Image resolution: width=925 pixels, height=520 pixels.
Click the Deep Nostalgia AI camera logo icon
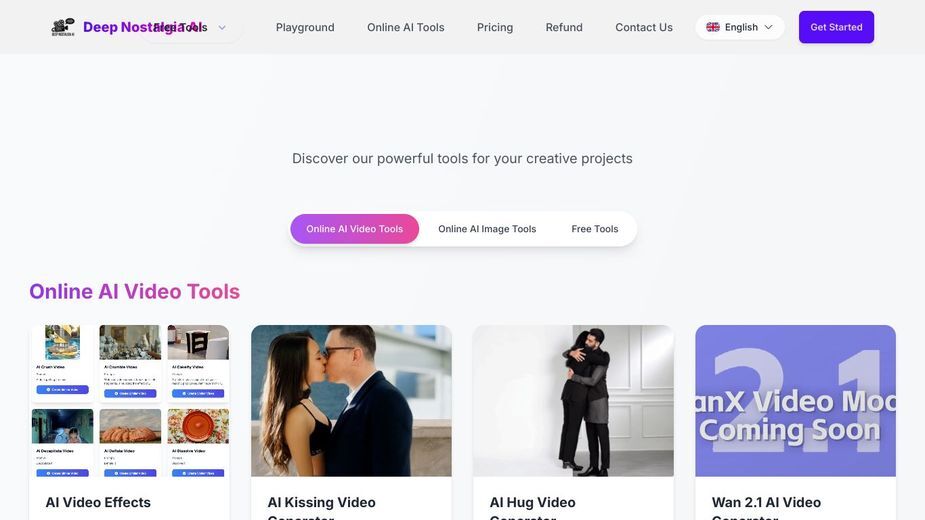63,27
